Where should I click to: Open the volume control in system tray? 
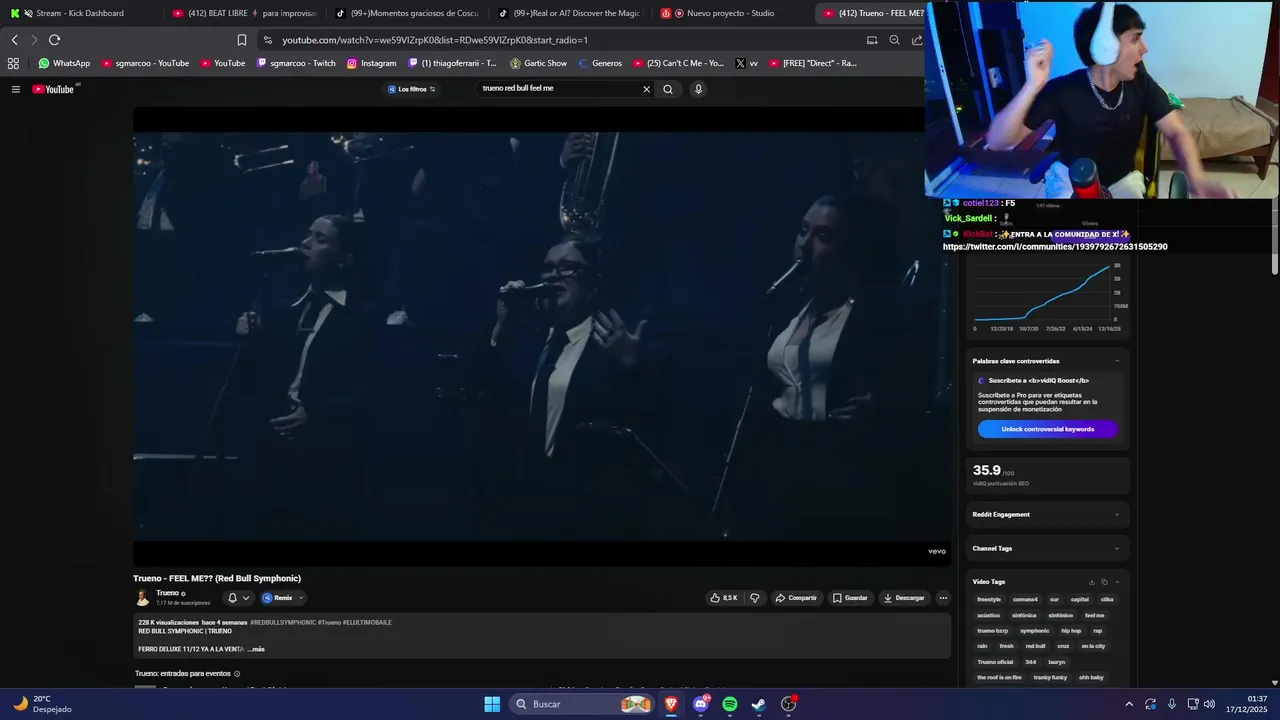click(x=1209, y=704)
